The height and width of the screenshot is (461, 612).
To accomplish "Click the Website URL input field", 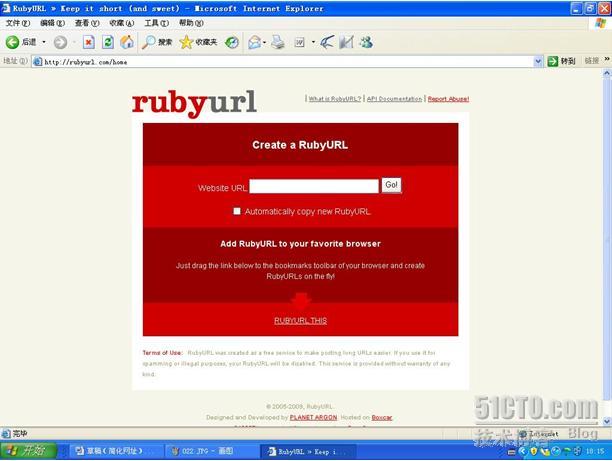I will [x=314, y=186].
